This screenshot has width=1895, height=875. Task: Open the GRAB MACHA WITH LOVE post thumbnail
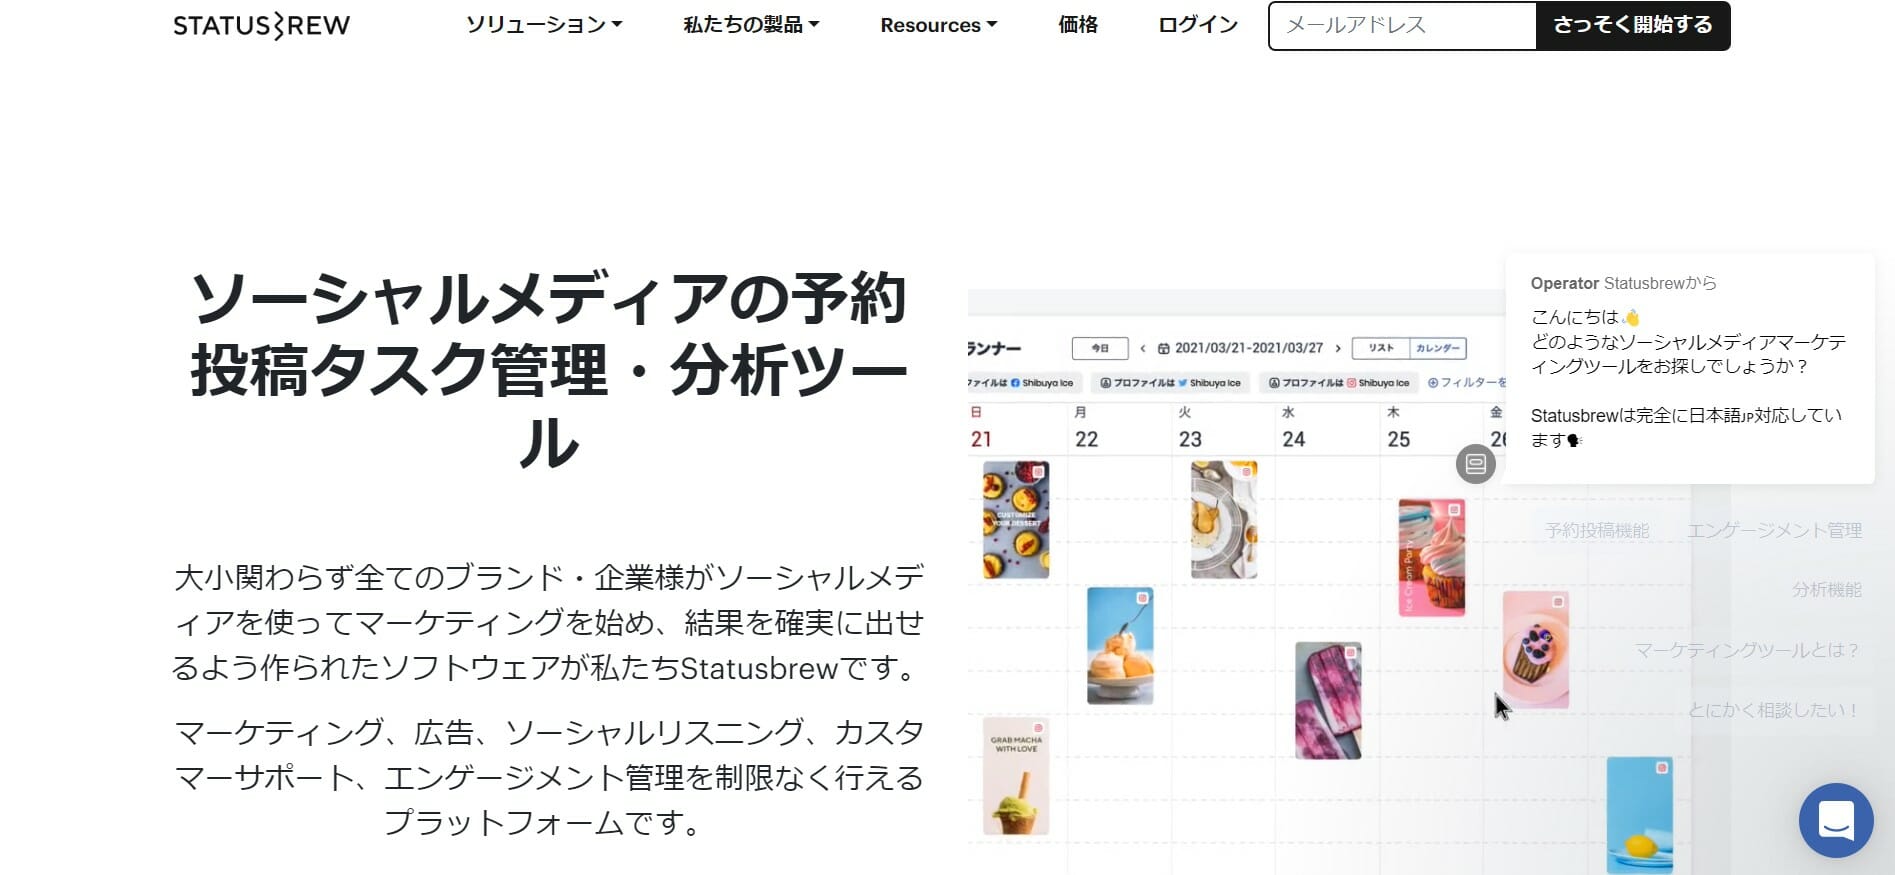point(1016,776)
